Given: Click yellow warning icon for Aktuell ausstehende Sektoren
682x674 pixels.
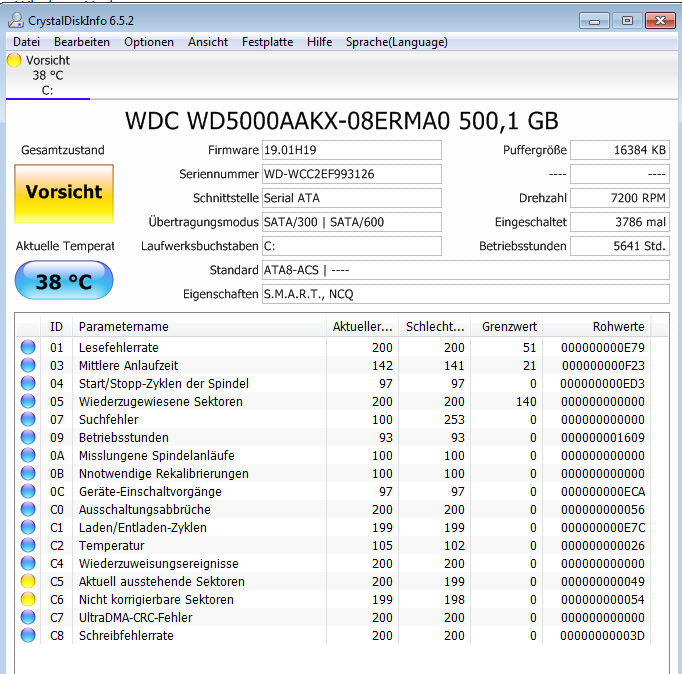Looking at the screenshot, I should tap(28, 581).
